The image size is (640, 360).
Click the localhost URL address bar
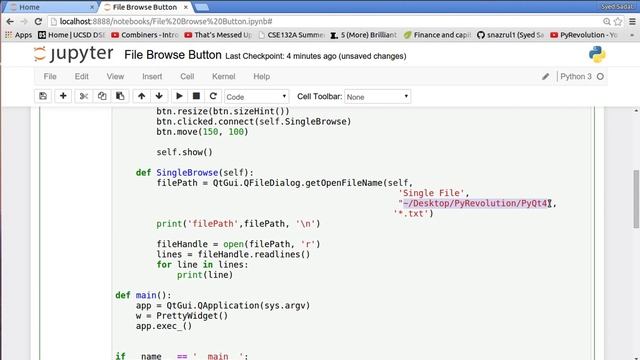tap(327, 21)
